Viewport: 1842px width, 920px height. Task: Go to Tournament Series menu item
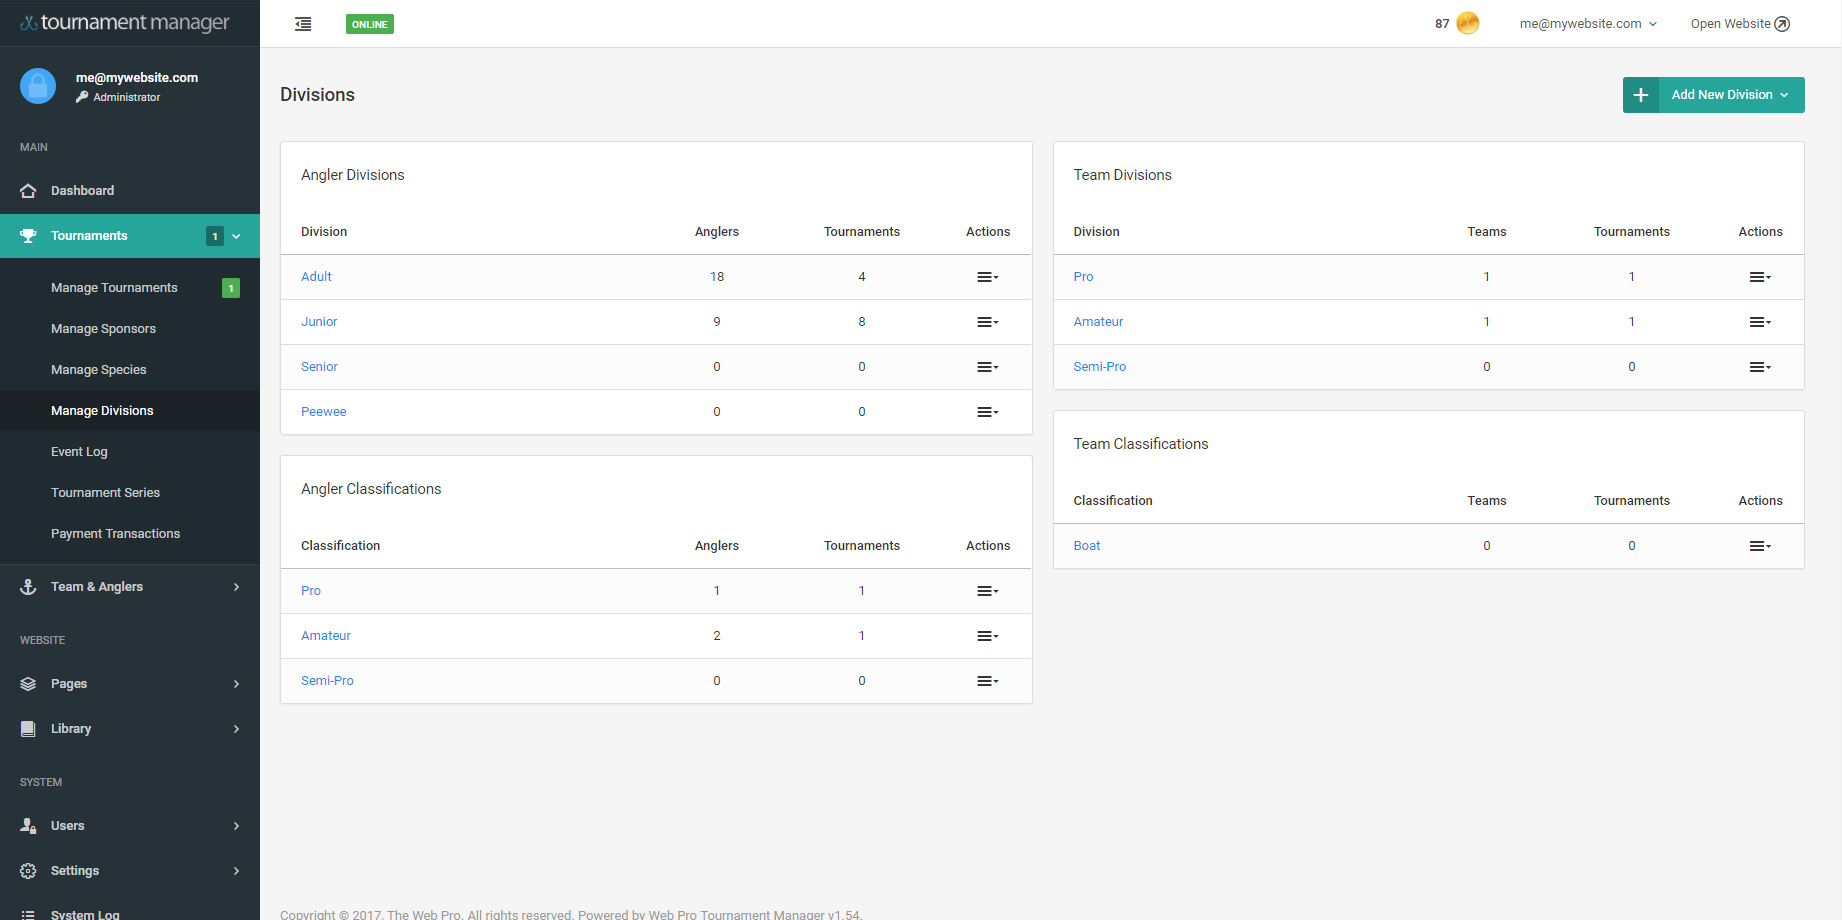(x=105, y=493)
